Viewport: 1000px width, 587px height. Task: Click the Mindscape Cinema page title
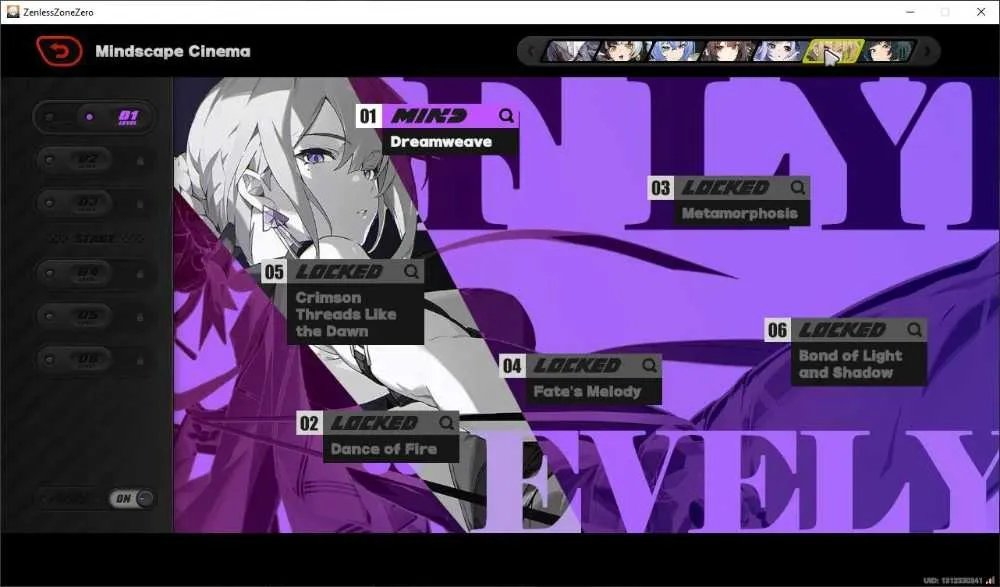point(173,51)
